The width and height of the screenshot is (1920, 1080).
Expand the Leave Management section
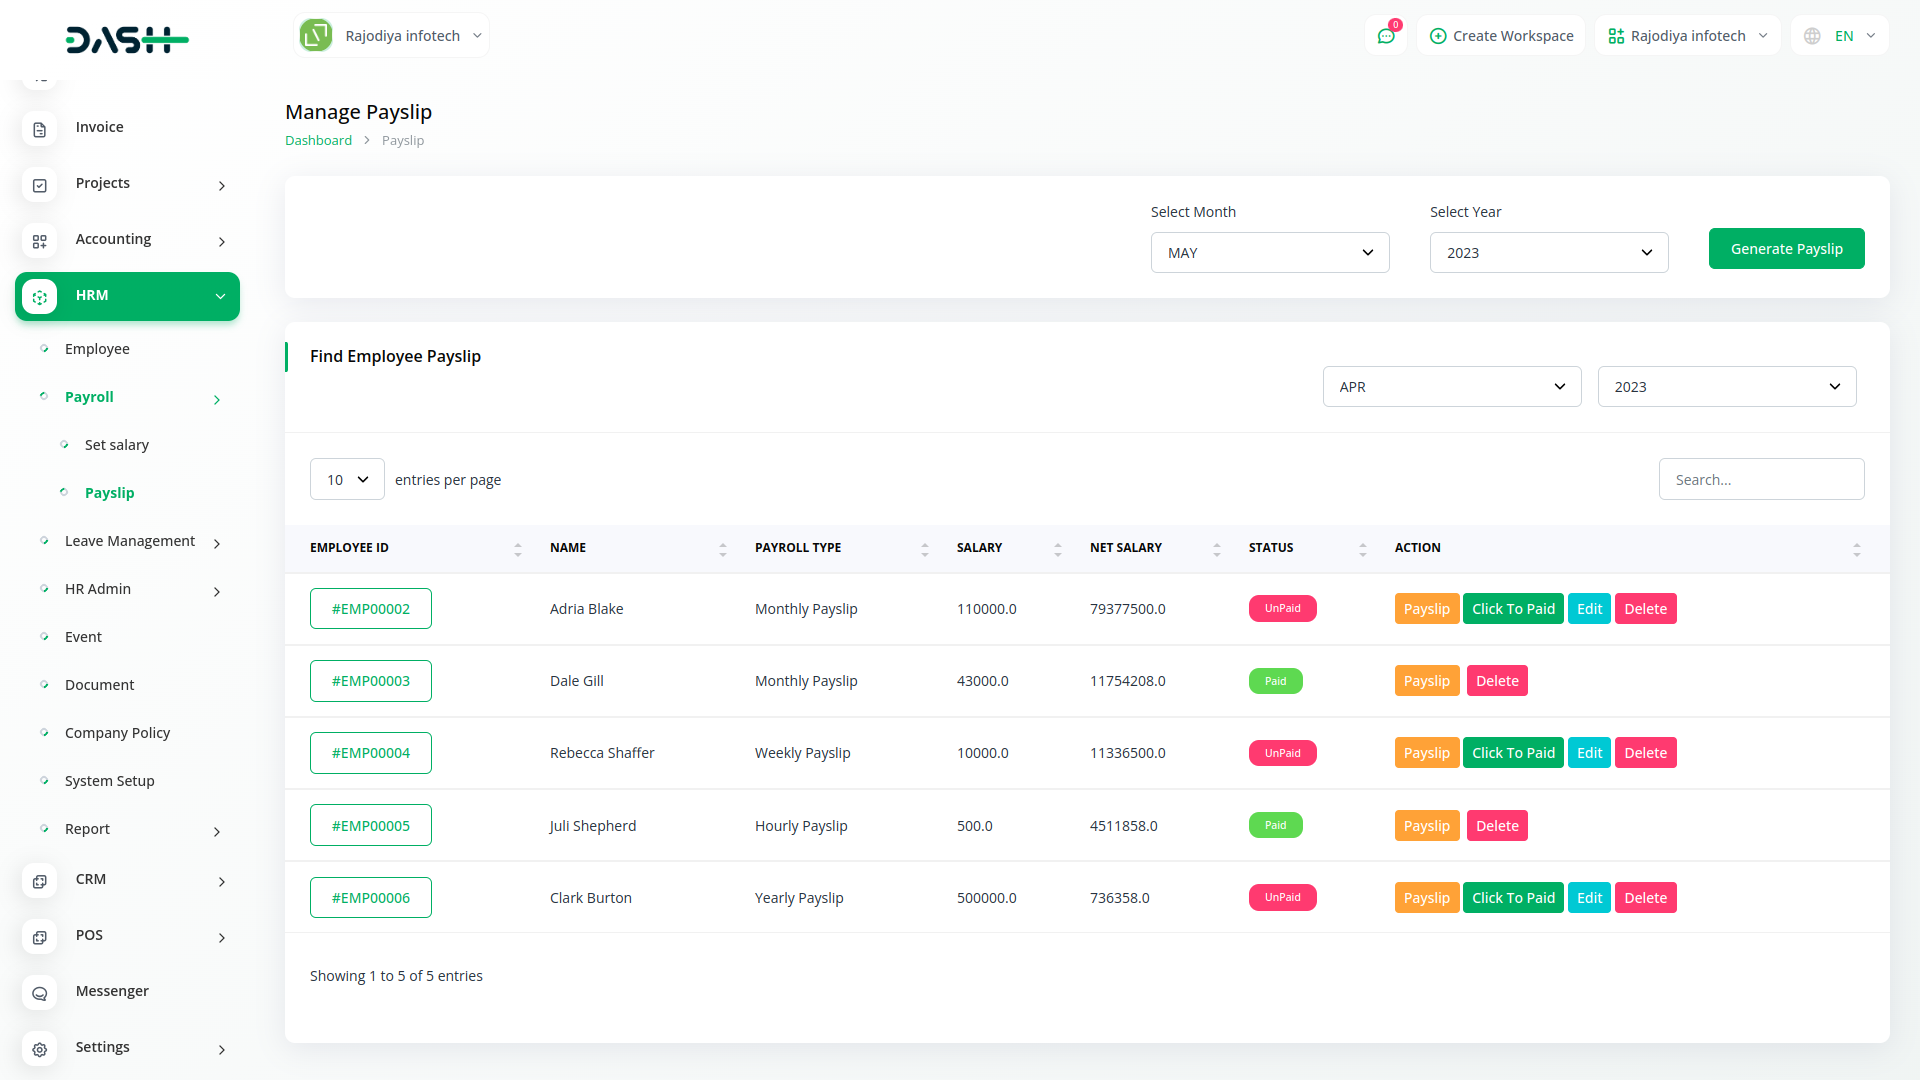click(x=130, y=541)
